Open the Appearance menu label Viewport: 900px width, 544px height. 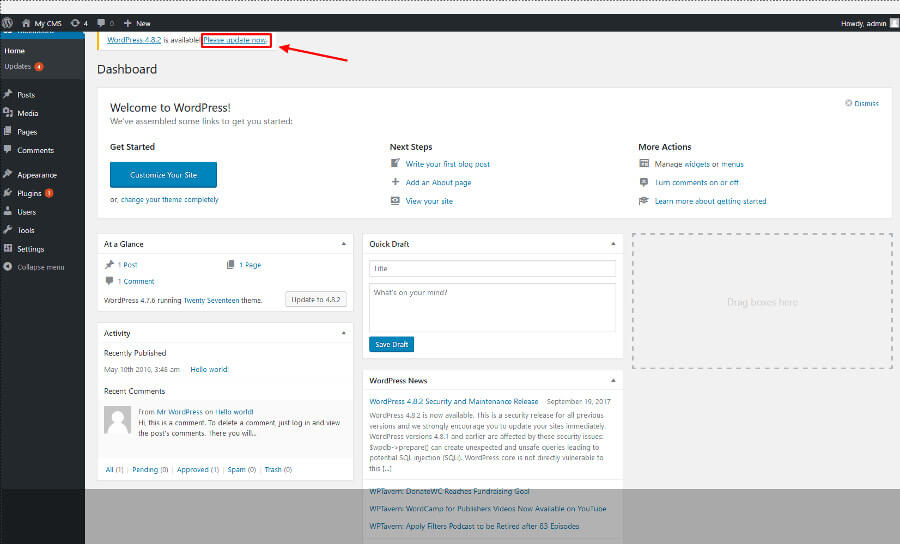[x=37, y=175]
